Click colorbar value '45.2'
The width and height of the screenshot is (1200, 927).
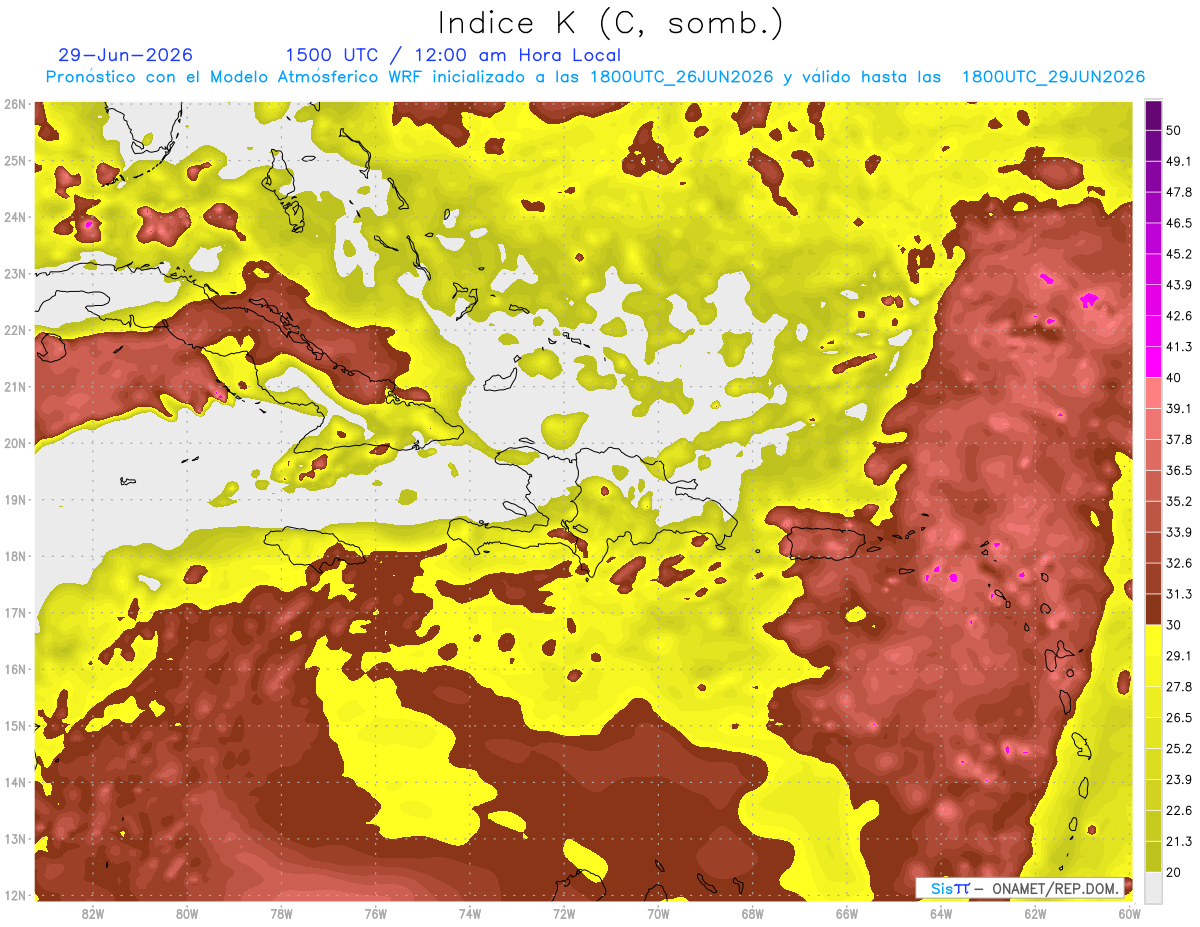point(1178,254)
